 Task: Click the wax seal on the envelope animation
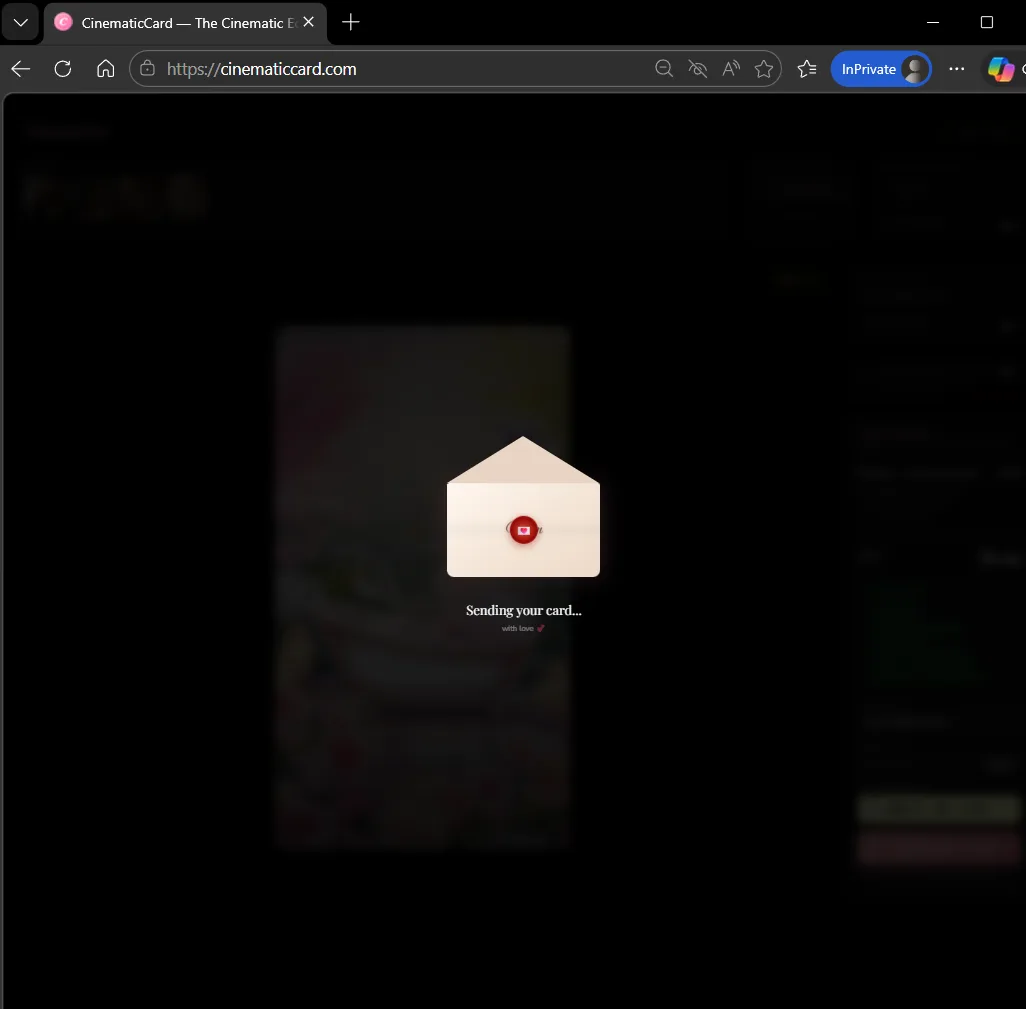[523, 530]
